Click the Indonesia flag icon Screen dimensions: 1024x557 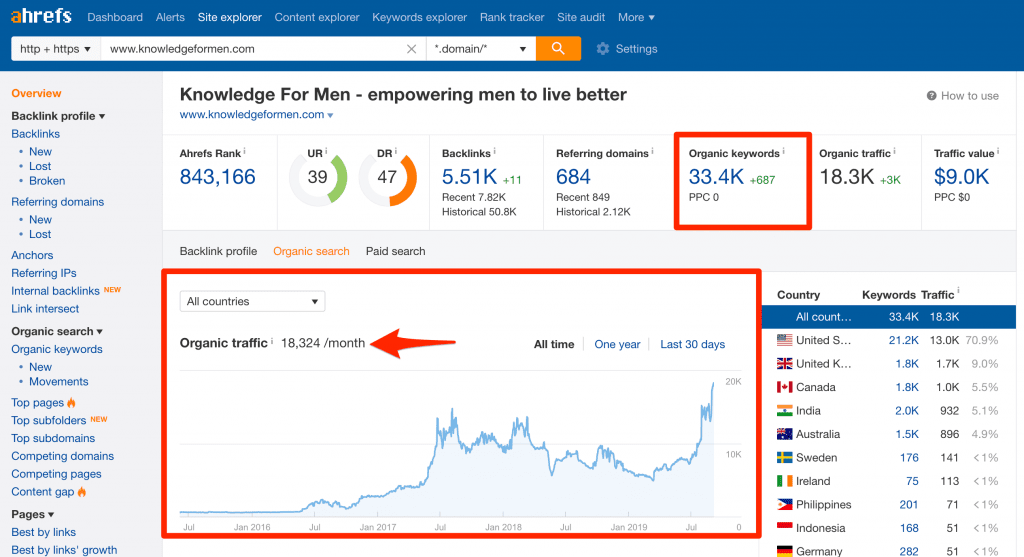(x=784, y=528)
